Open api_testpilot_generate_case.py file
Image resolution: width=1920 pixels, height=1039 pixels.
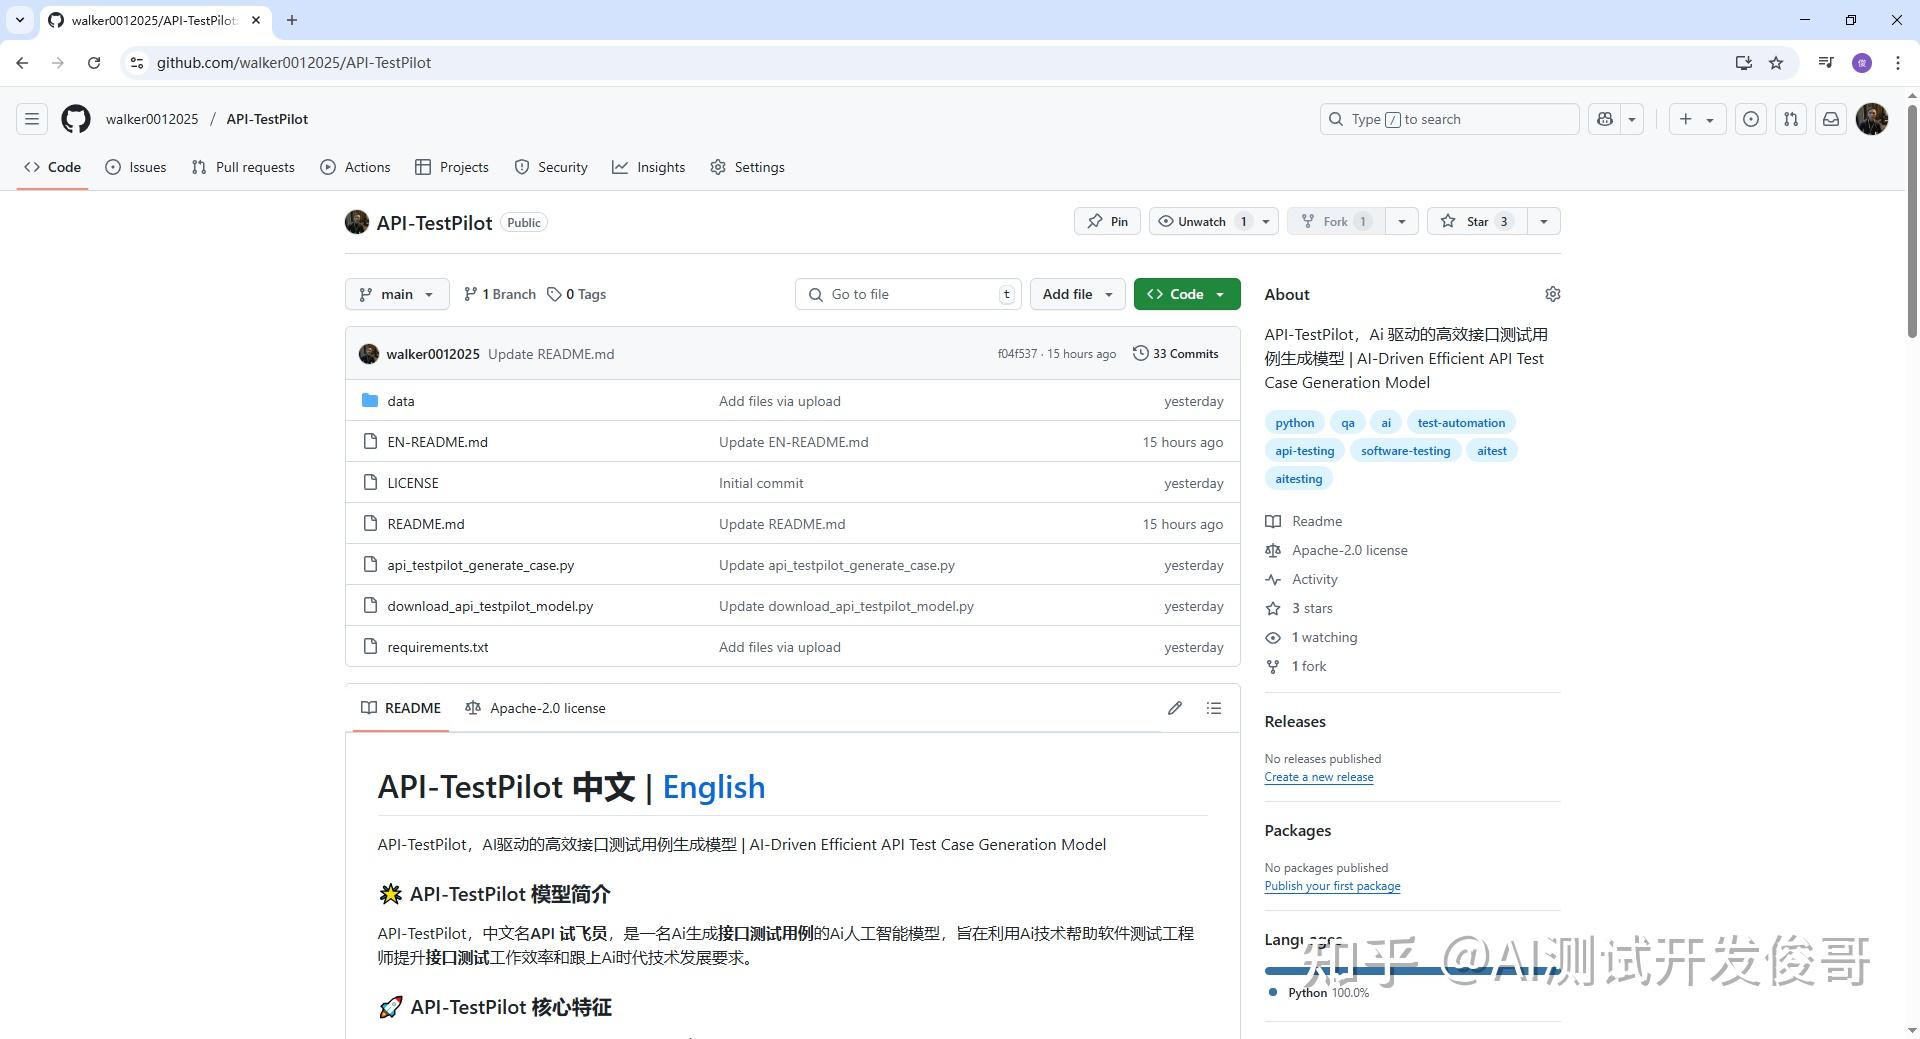481,565
